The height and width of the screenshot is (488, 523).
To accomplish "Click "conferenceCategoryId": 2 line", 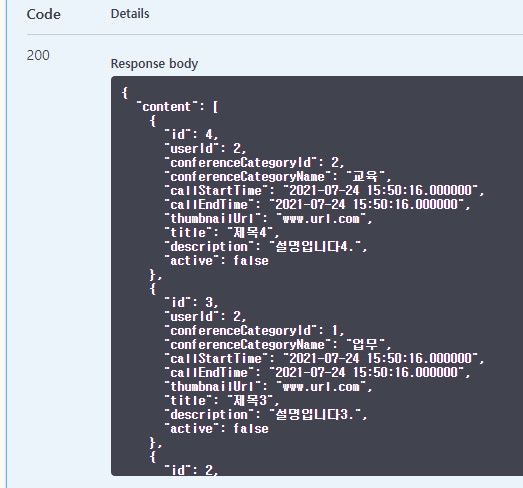I will pos(254,162).
